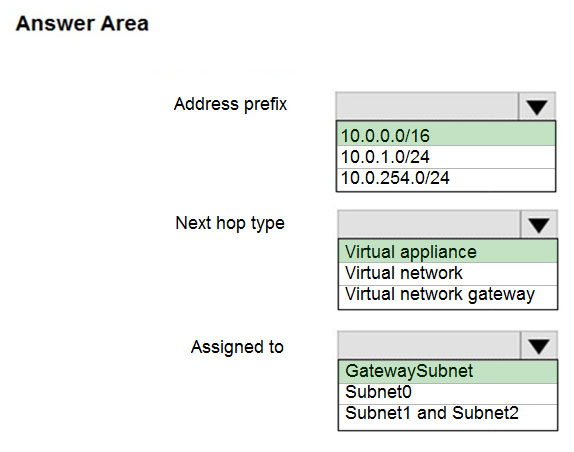Choose the 10.0.1.0/24 address prefix

point(446,157)
